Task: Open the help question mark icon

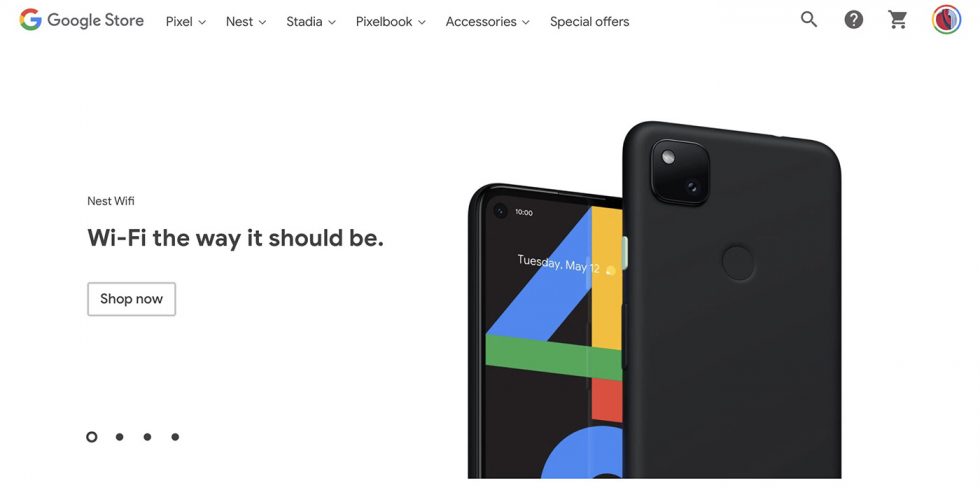Action: click(853, 20)
